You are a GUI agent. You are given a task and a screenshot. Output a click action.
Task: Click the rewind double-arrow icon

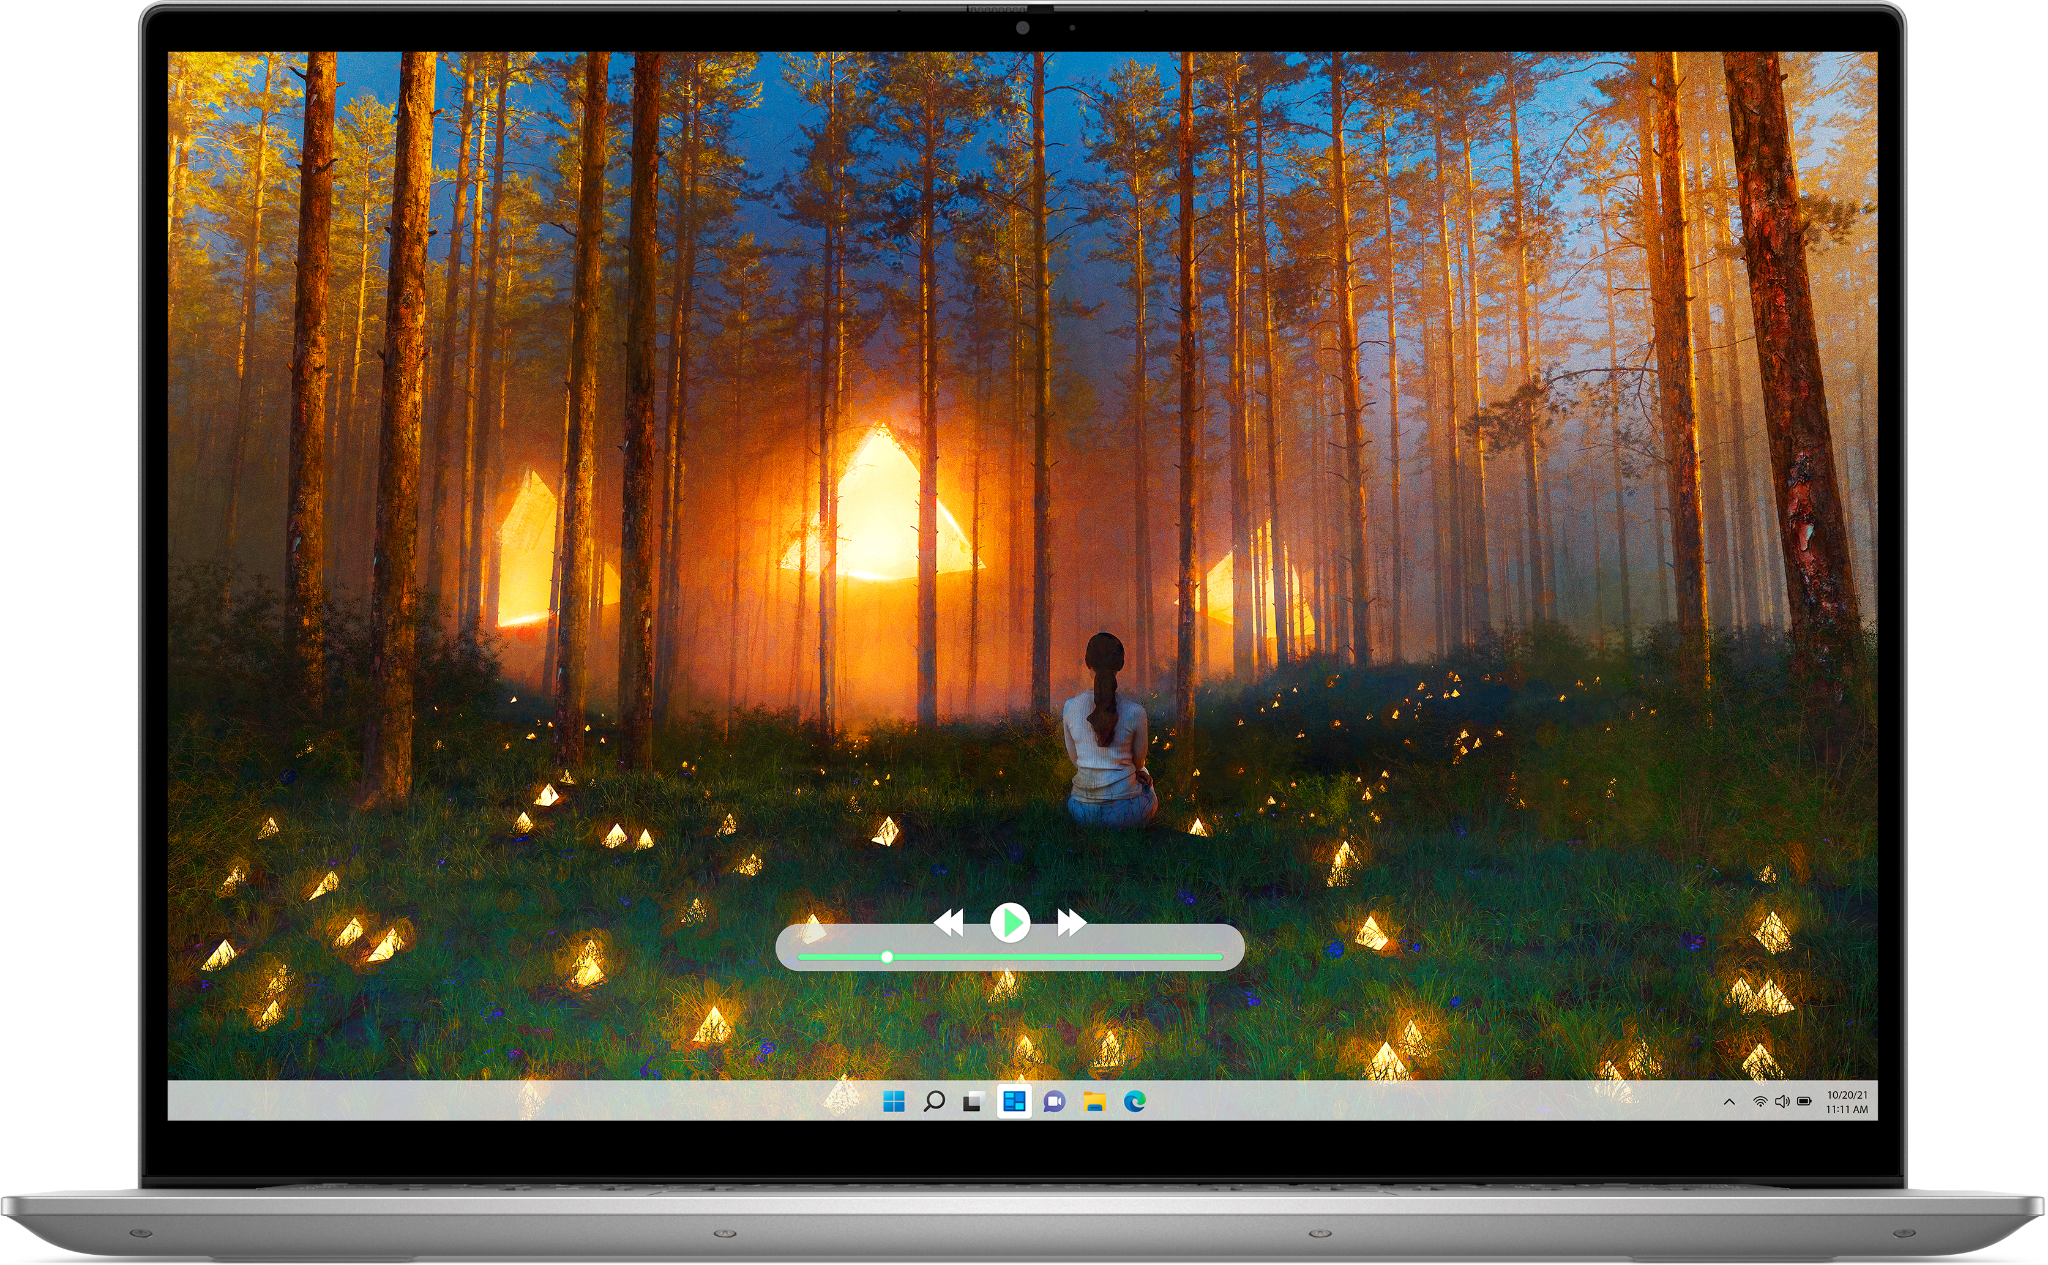click(948, 922)
